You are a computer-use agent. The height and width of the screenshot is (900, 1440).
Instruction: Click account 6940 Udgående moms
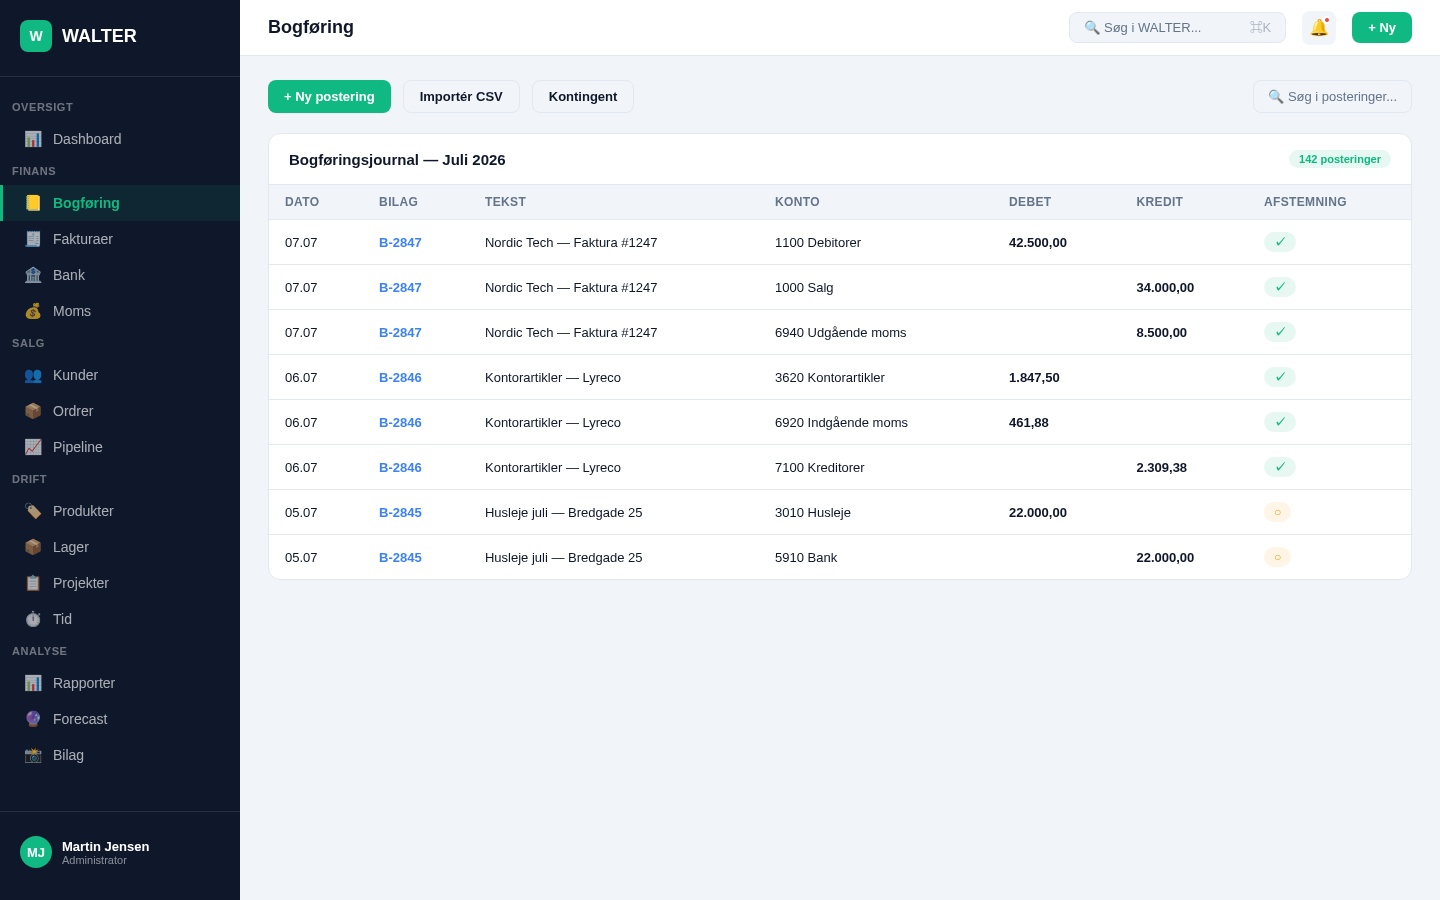point(841,332)
